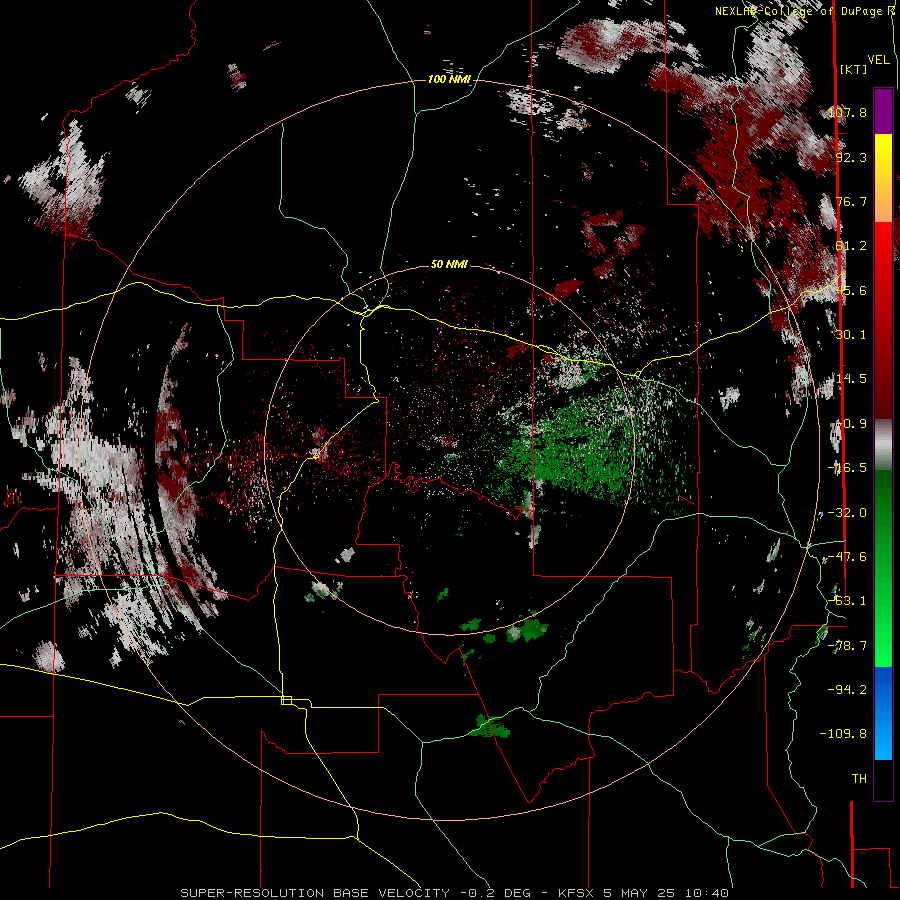The width and height of the screenshot is (900, 900).
Task: Select the 92.3 value on velocity scale
Action: [851, 157]
